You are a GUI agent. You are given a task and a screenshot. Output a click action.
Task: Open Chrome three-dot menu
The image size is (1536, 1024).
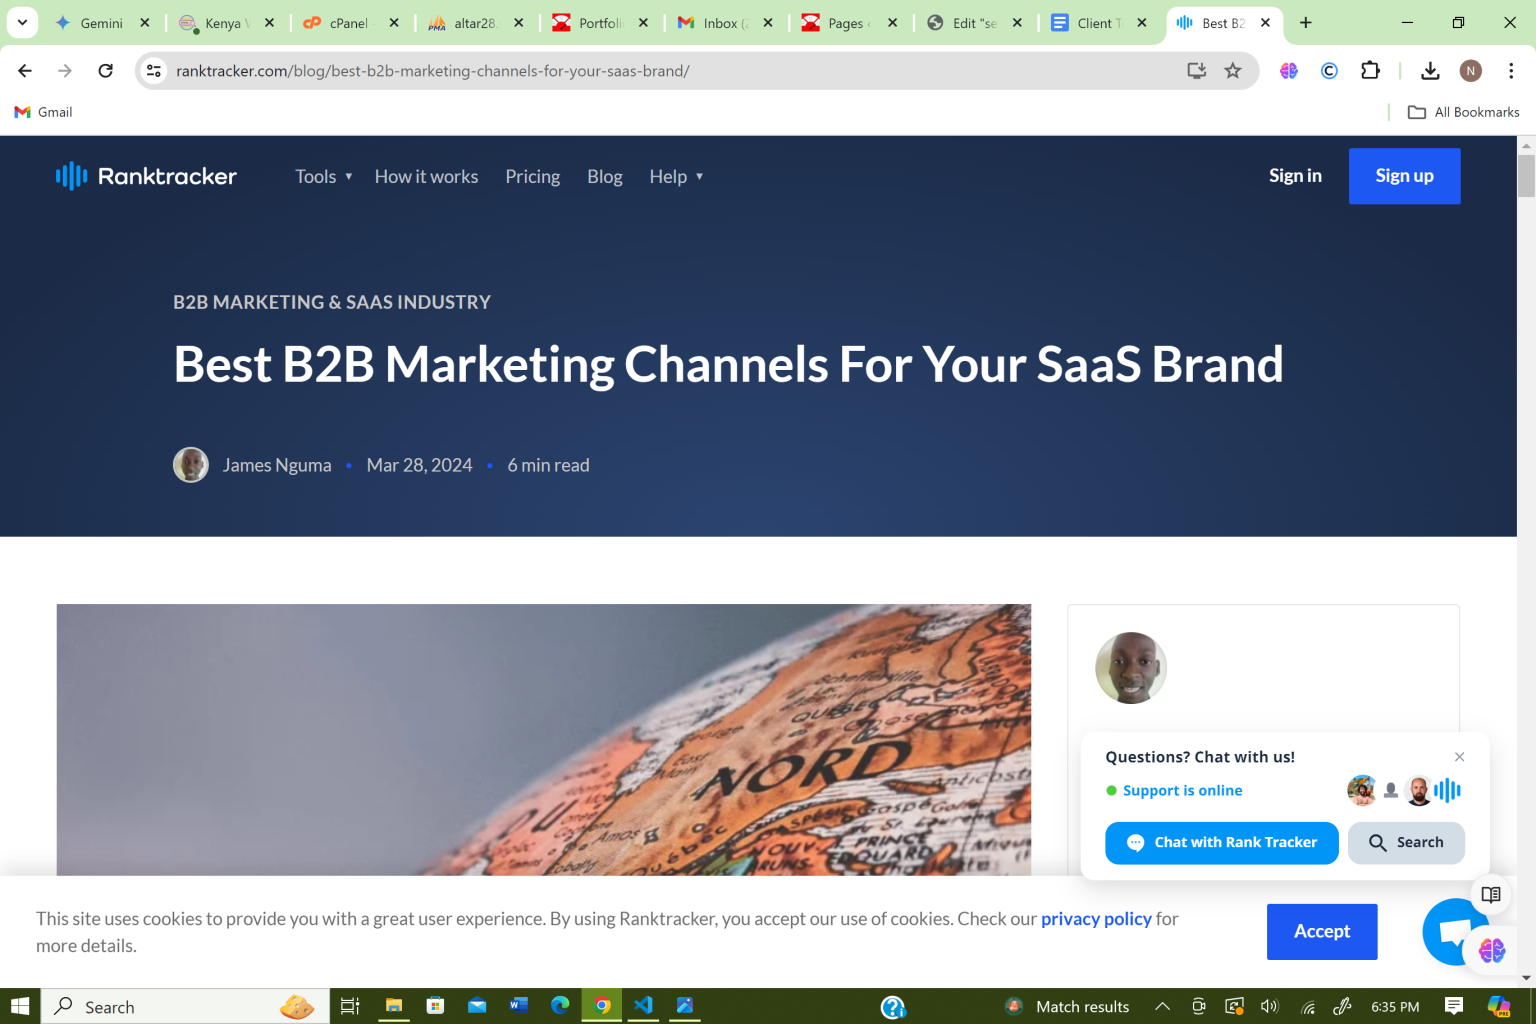pyautogui.click(x=1511, y=70)
